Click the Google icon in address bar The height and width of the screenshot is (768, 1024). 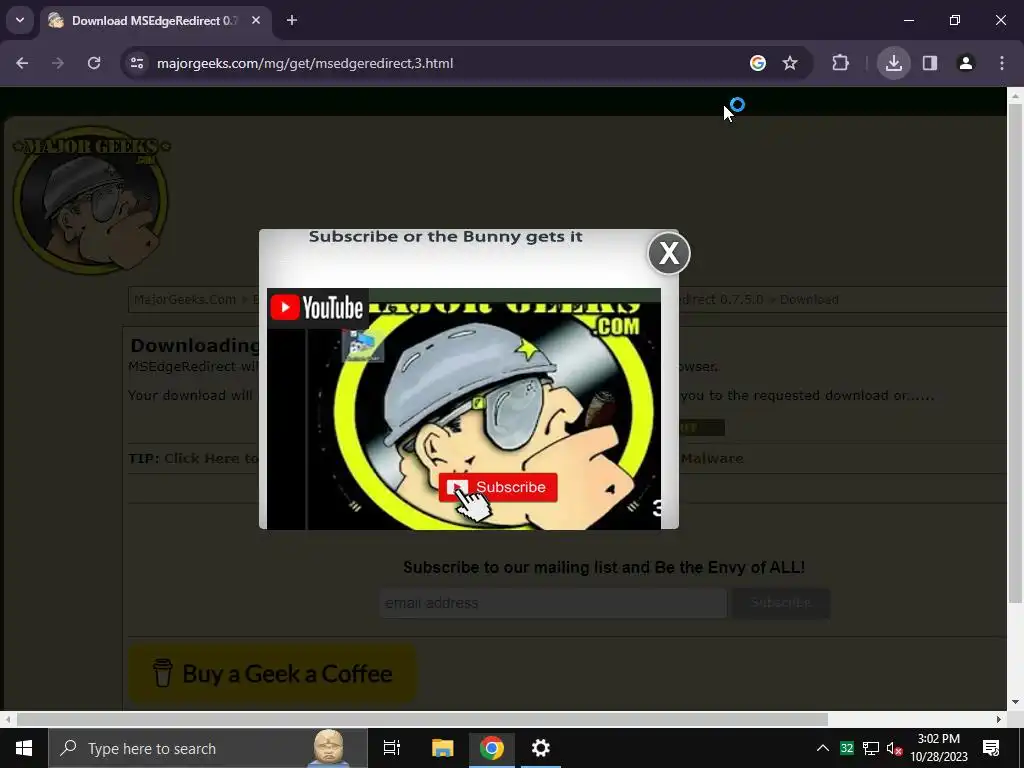[x=758, y=63]
